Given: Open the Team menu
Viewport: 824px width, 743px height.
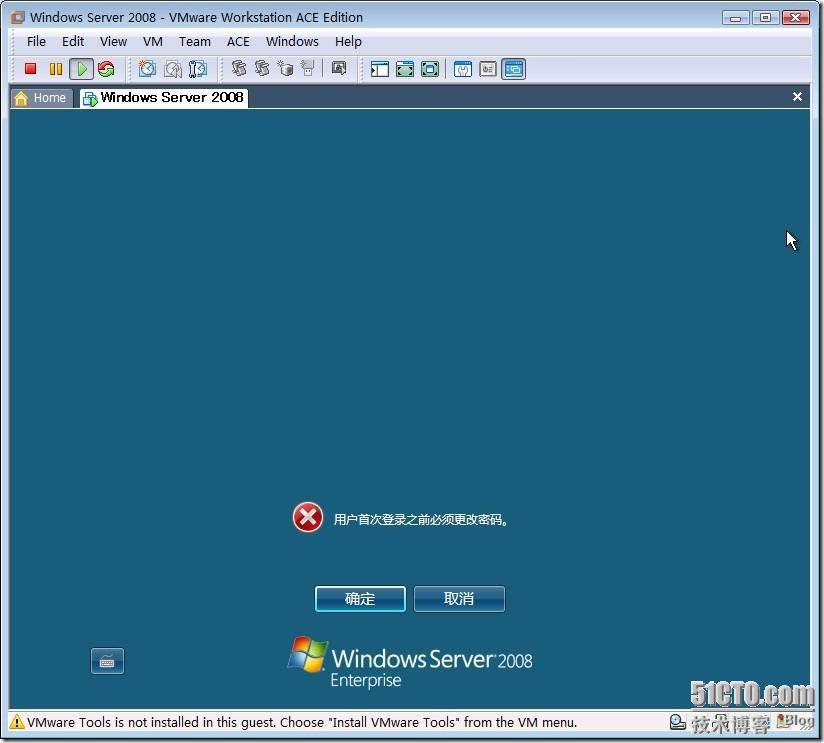Looking at the screenshot, I should (x=195, y=42).
